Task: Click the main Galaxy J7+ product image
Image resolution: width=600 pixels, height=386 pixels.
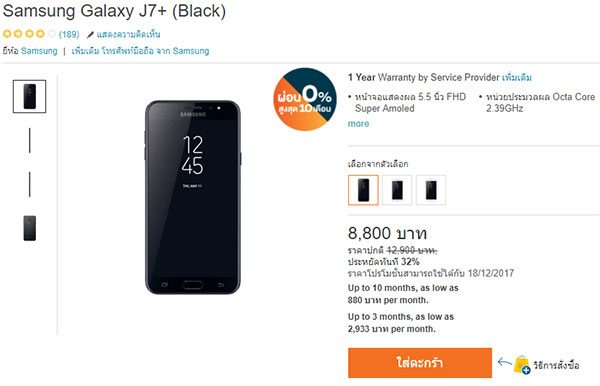Action: click(193, 197)
